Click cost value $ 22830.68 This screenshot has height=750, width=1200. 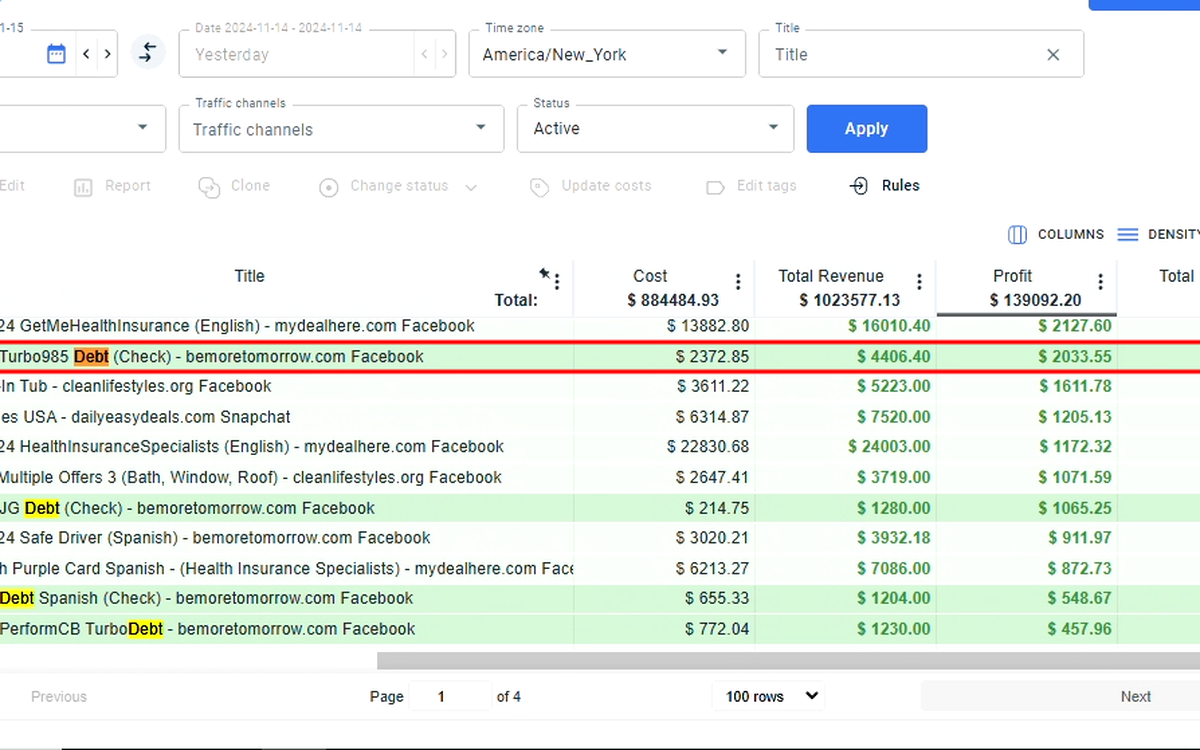pyautogui.click(x=708, y=447)
